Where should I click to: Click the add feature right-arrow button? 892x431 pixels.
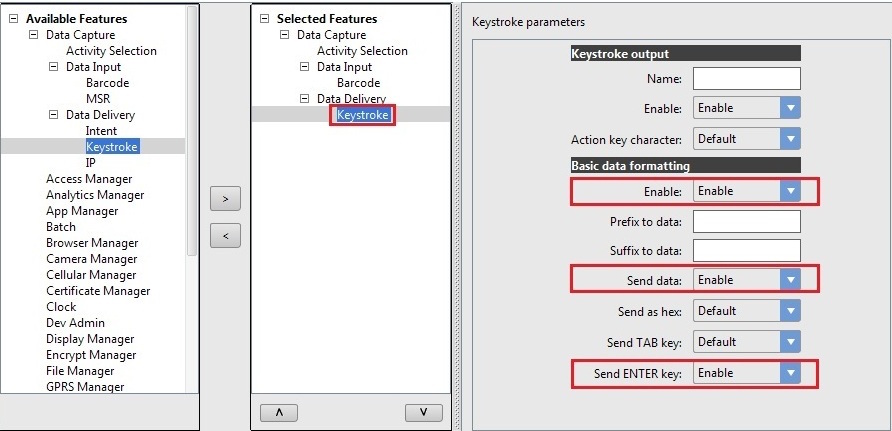[225, 198]
